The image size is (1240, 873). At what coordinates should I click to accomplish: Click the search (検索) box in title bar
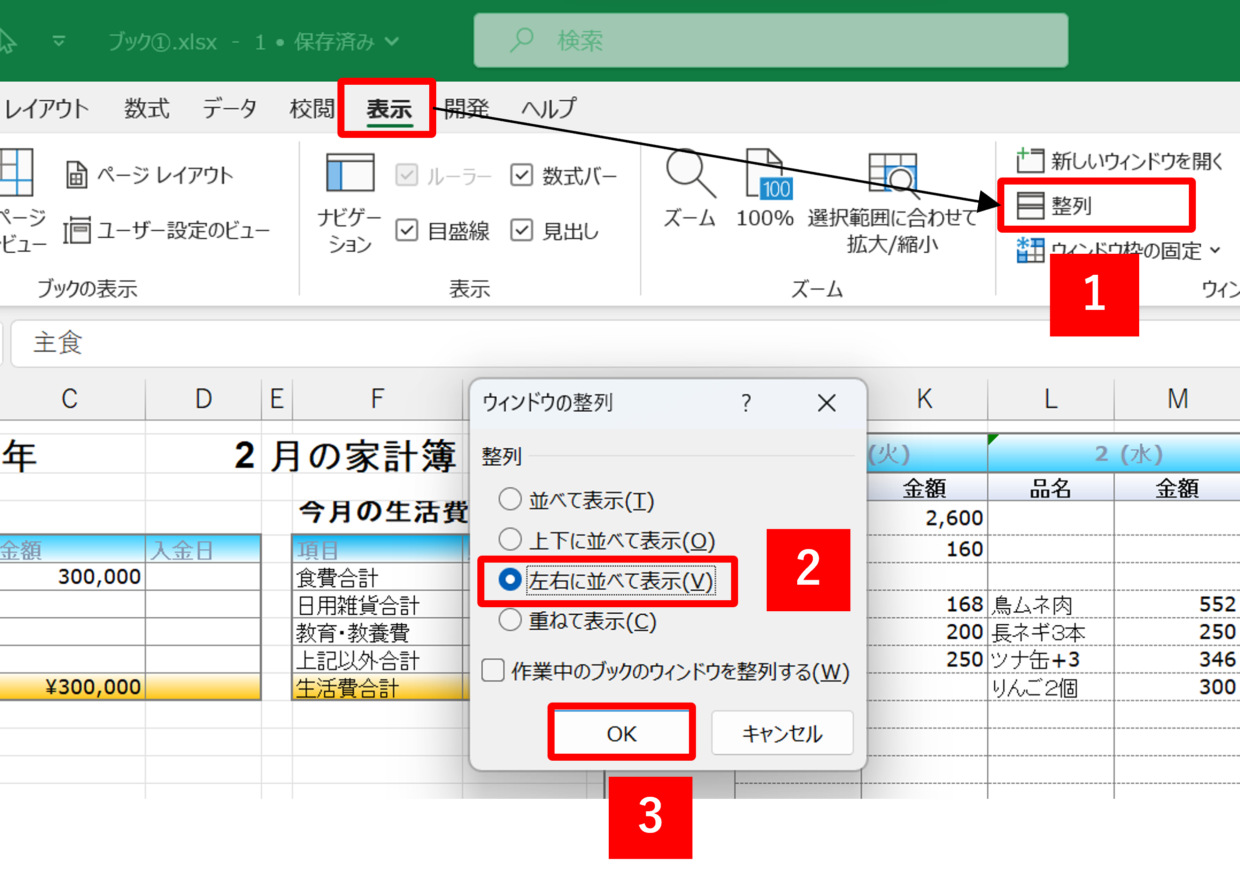coord(770,41)
